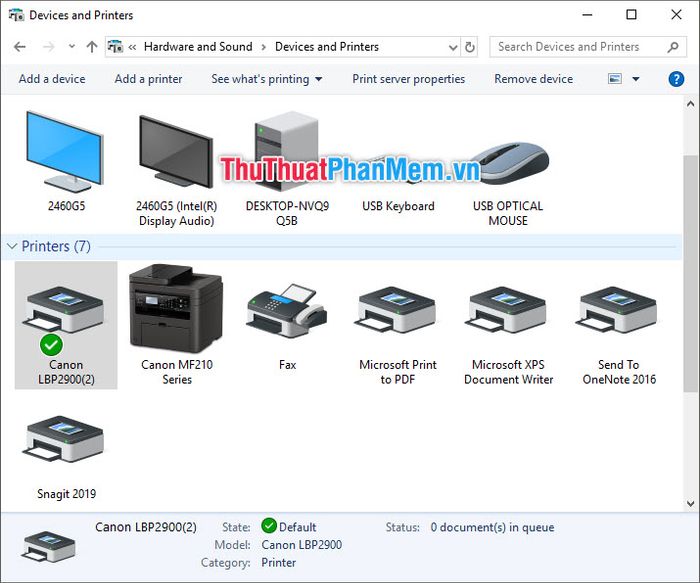The width and height of the screenshot is (700, 583).
Task: Open the address bar history dropdown
Action: tap(453, 47)
